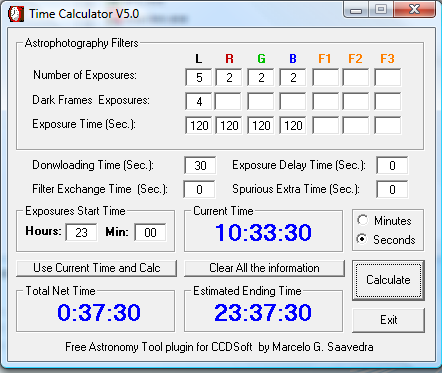442x373 pixels.
Task: Click the L Exposure Time field
Action: 199,125
